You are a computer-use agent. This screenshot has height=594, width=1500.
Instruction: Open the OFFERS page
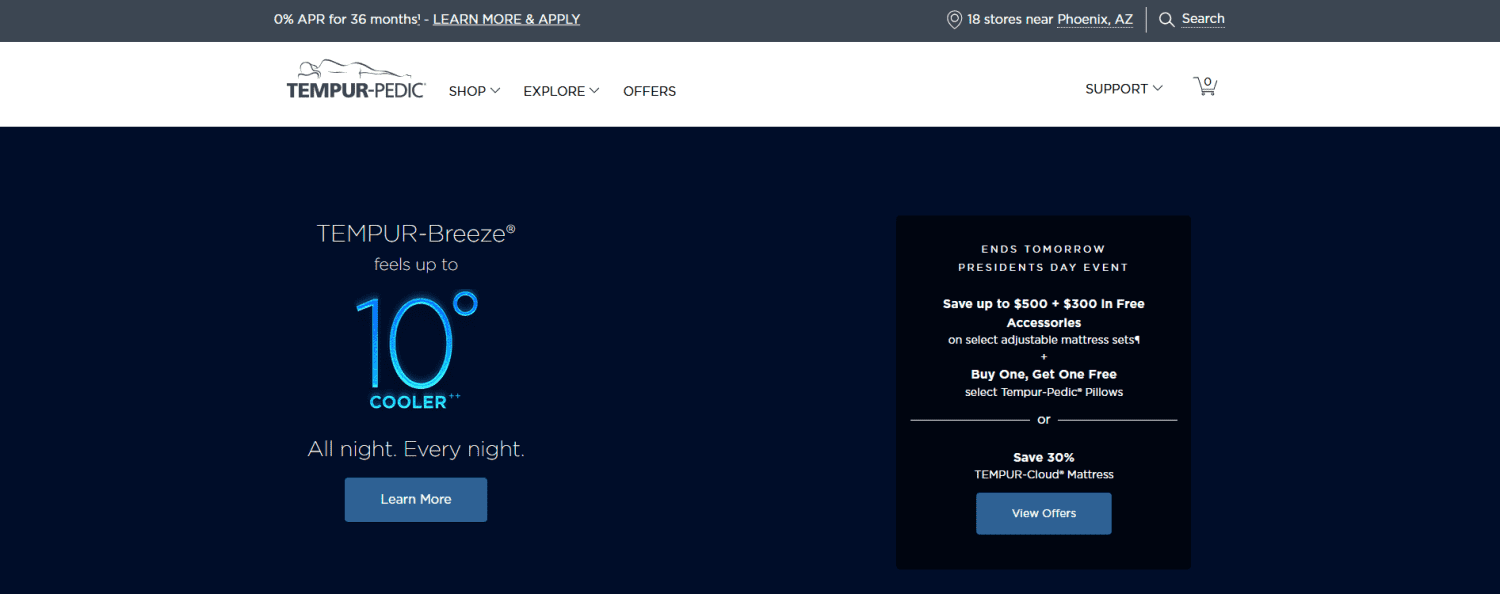coord(649,91)
